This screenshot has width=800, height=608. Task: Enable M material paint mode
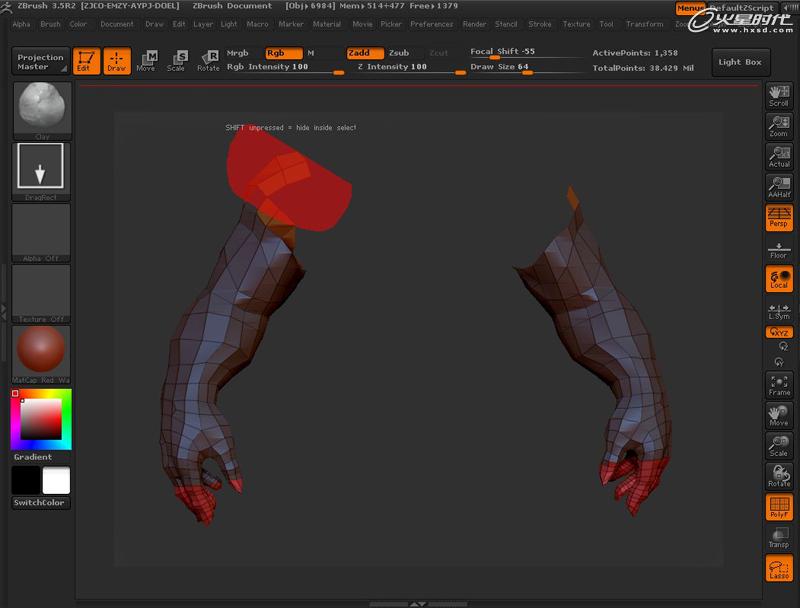click(x=311, y=53)
